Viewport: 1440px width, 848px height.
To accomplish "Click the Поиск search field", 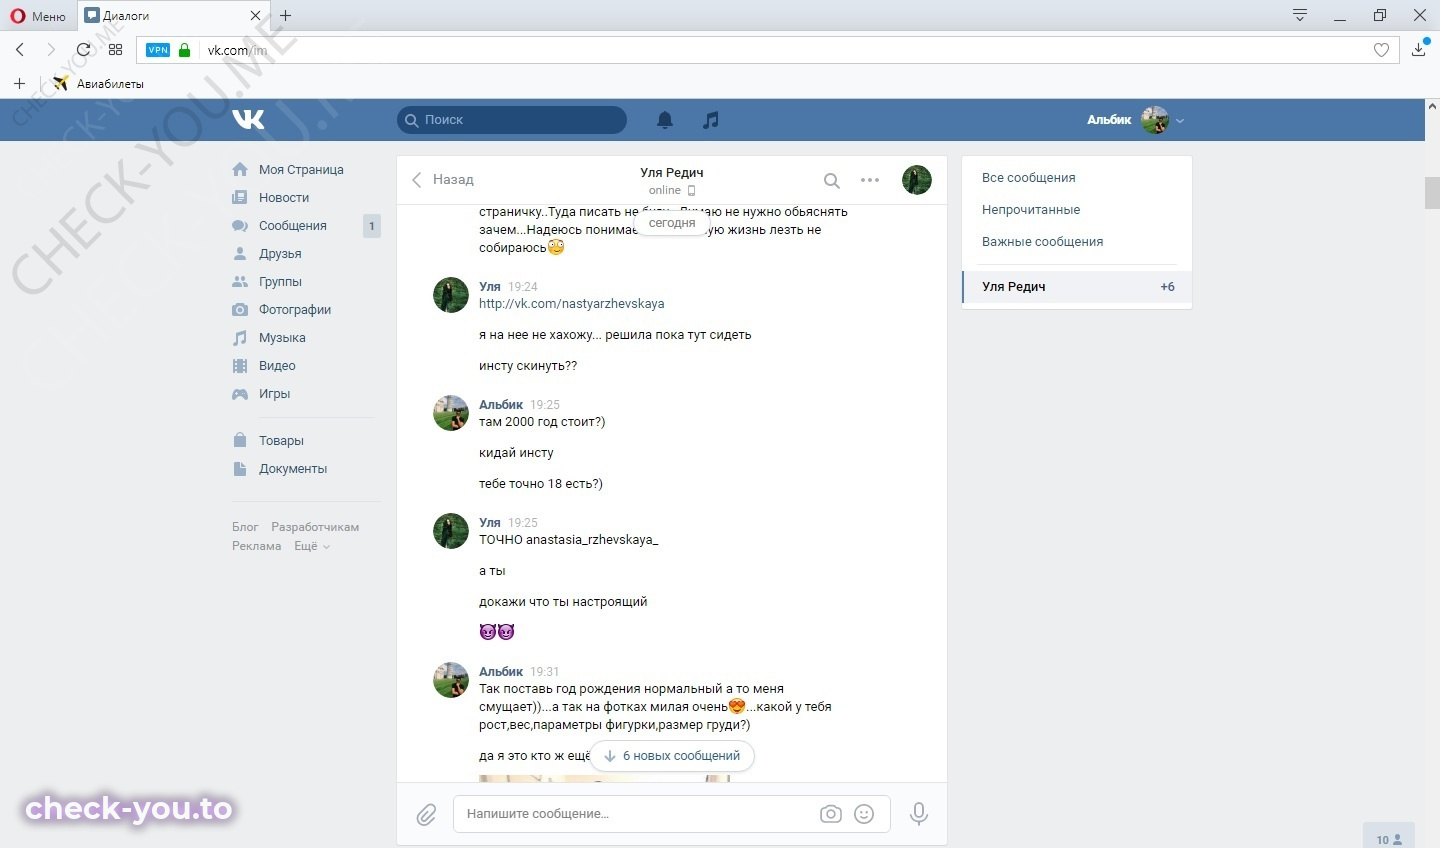I will 512,120.
